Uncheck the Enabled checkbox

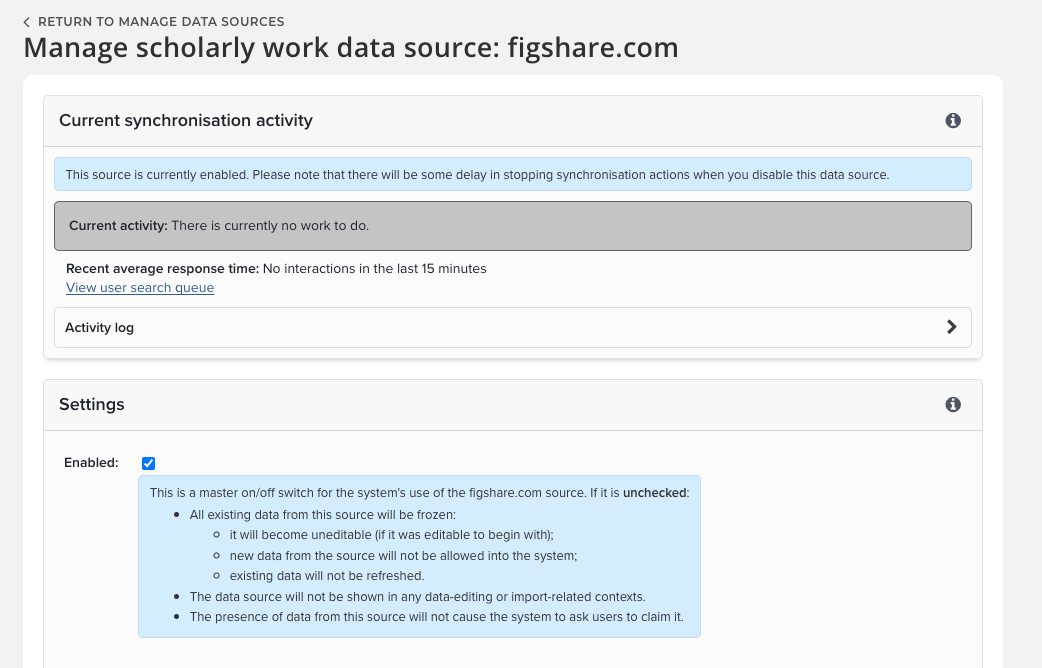pos(149,463)
